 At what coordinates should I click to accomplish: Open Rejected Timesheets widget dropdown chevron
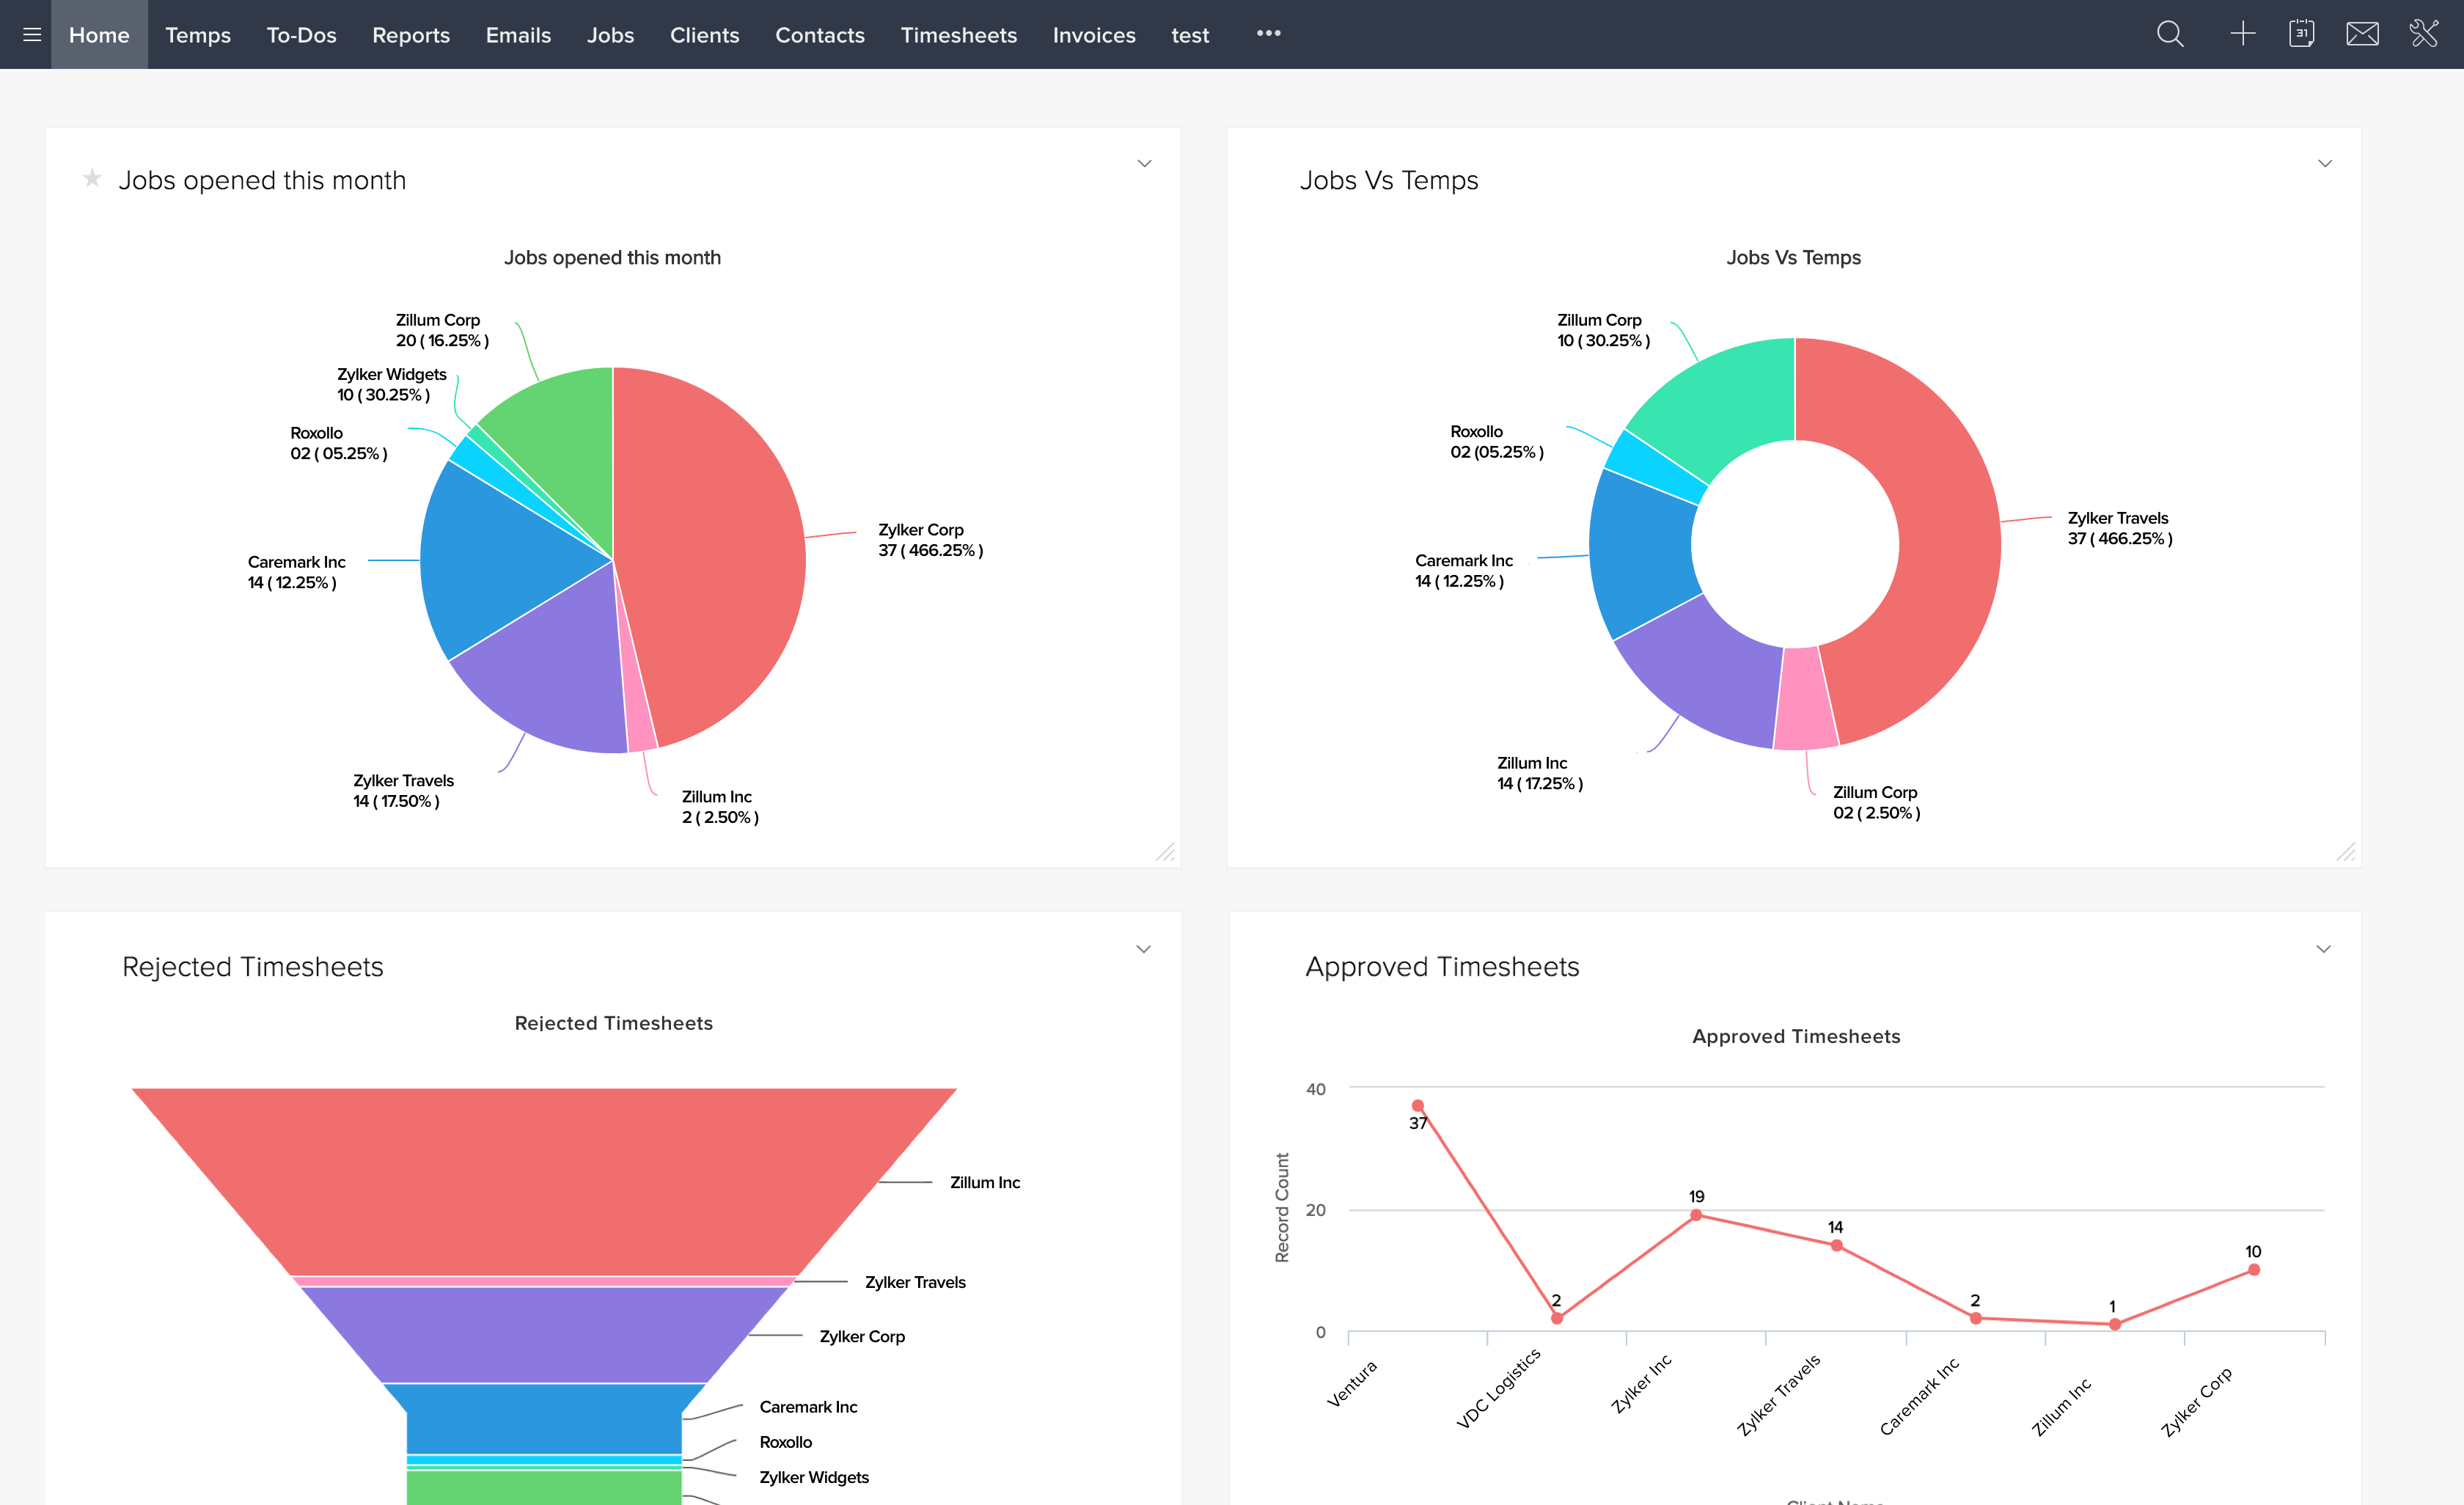[x=1143, y=949]
